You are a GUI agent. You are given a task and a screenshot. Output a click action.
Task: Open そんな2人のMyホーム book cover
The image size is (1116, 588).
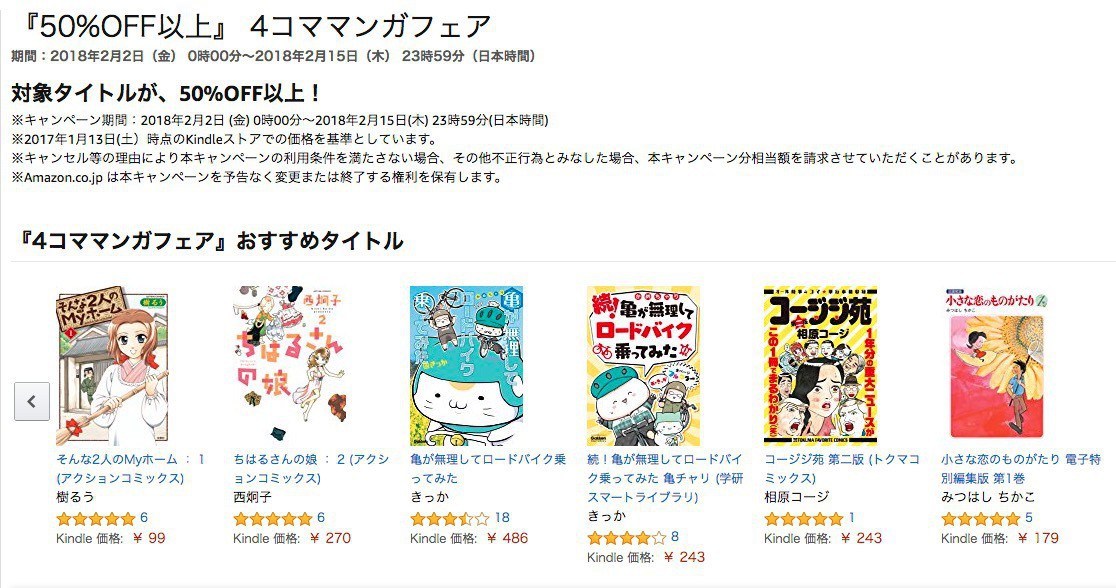coord(112,366)
